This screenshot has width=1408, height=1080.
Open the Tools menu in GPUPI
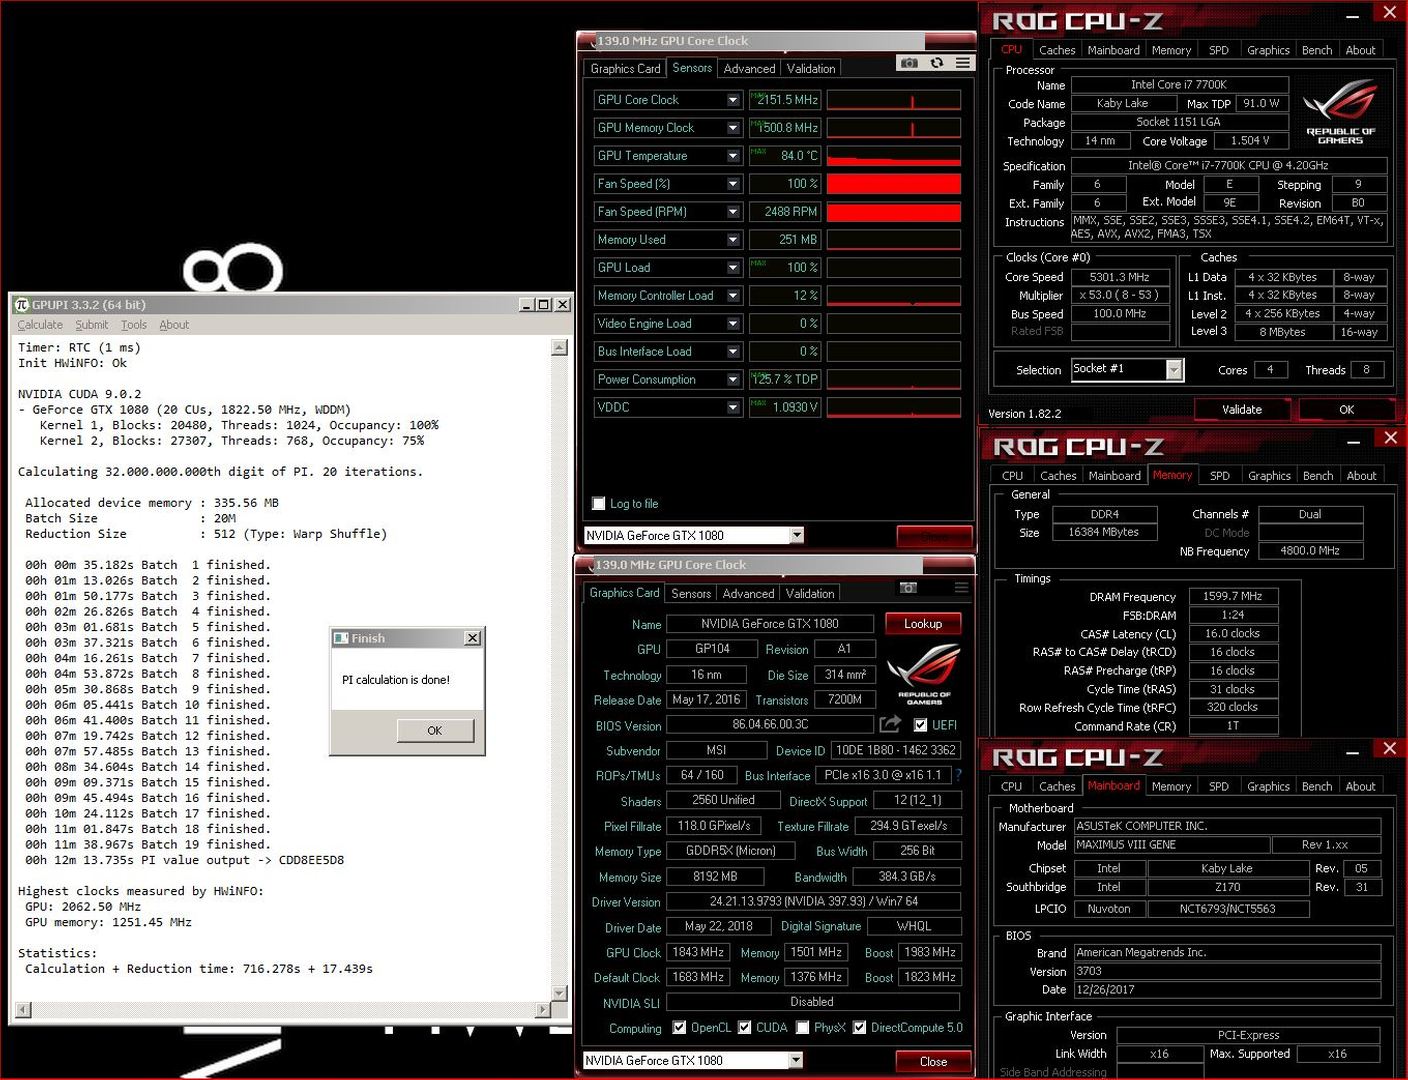coord(134,325)
